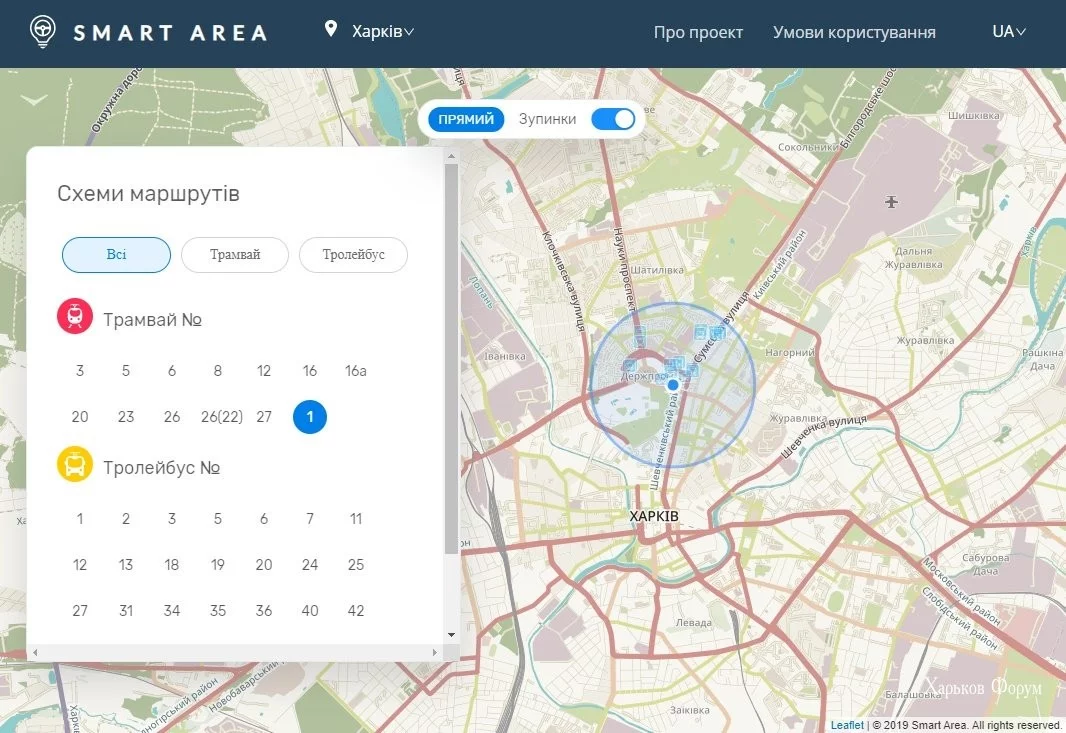The width and height of the screenshot is (1066, 733).
Task: Click the scroll down arrow in routes panel
Action: (x=451, y=634)
